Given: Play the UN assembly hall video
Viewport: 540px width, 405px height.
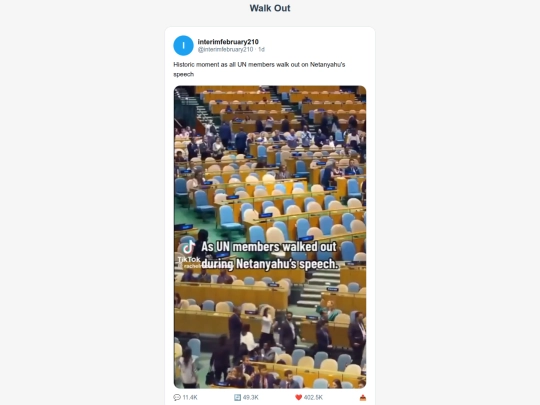Looking at the screenshot, I should [x=270, y=237].
